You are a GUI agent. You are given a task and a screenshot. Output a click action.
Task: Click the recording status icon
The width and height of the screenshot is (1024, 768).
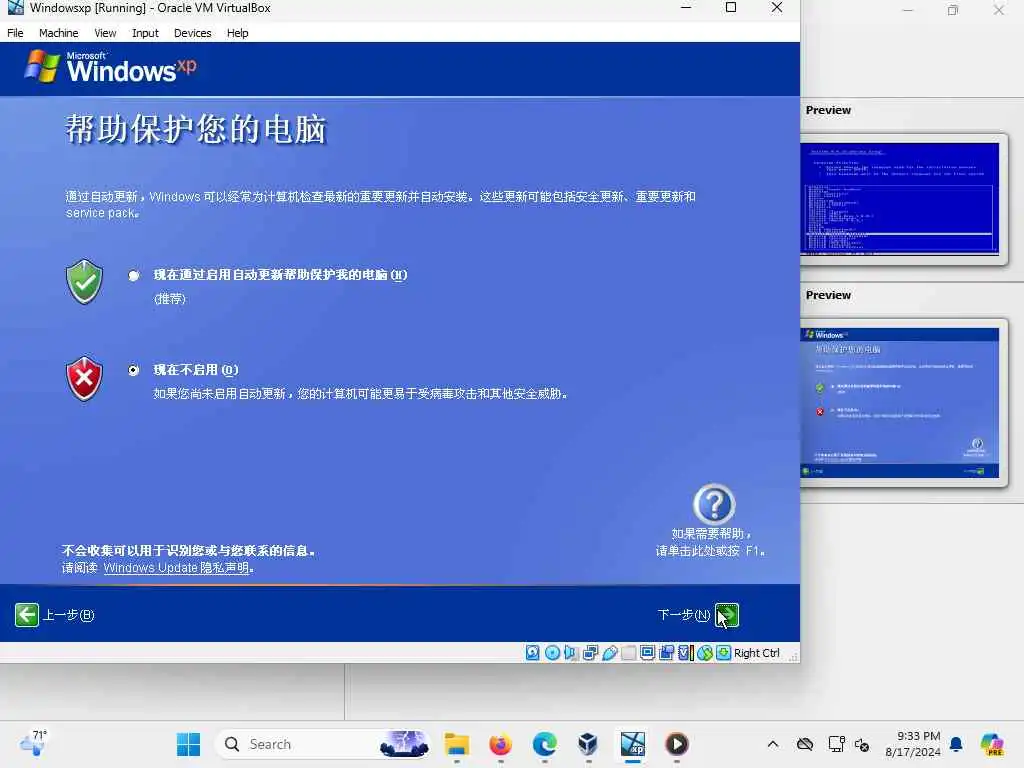click(666, 652)
